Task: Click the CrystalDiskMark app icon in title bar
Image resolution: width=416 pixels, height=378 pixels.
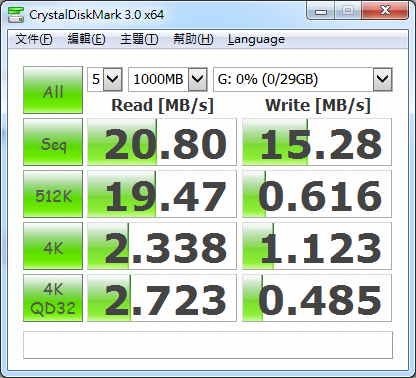Action: pyautogui.click(x=16, y=14)
